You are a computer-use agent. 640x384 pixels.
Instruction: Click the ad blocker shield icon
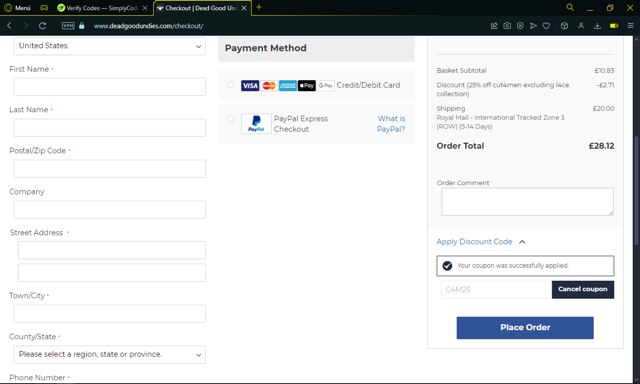tap(520, 26)
